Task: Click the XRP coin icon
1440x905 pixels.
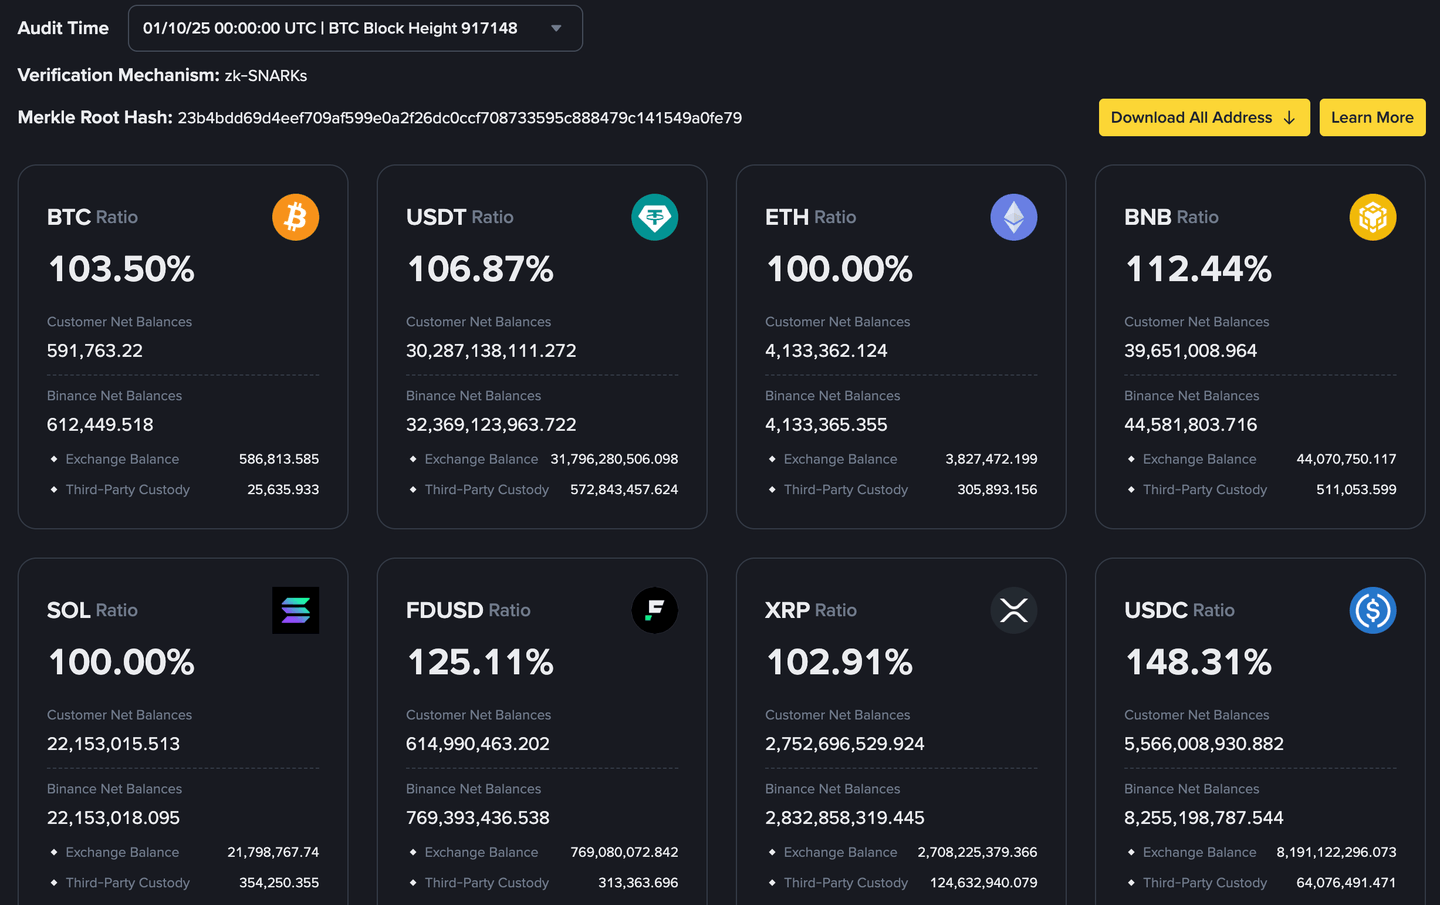Action: click(1013, 610)
